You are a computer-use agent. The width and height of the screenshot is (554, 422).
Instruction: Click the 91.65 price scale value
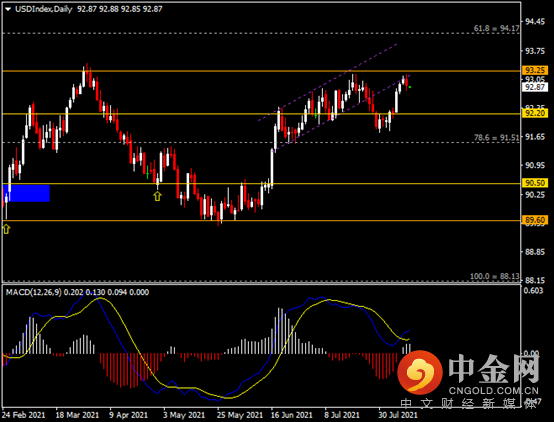(x=535, y=137)
